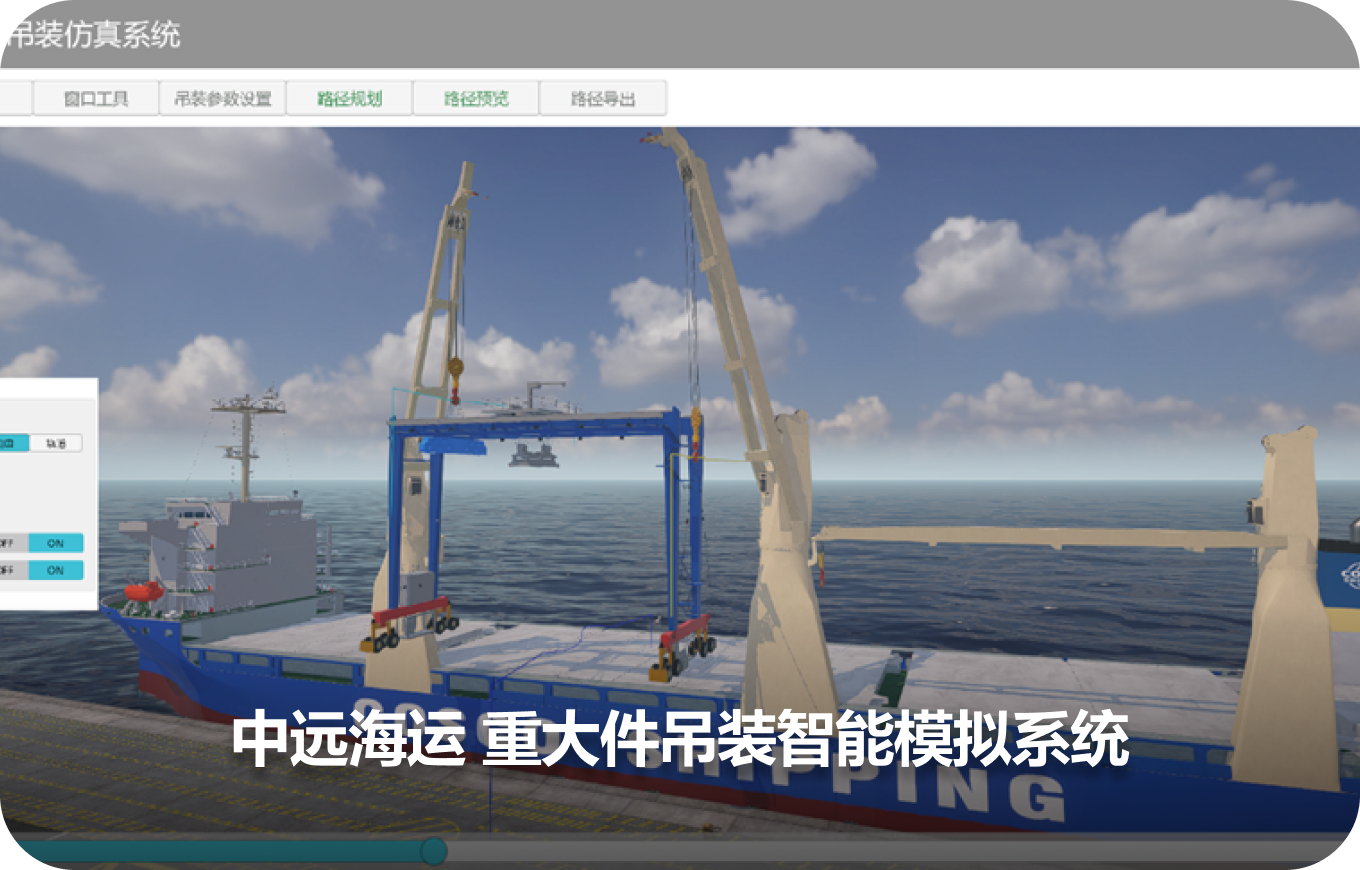Viewport: 1360px width, 870px height.
Task: Turn the upper switch ON
Action: coord(55,543)
